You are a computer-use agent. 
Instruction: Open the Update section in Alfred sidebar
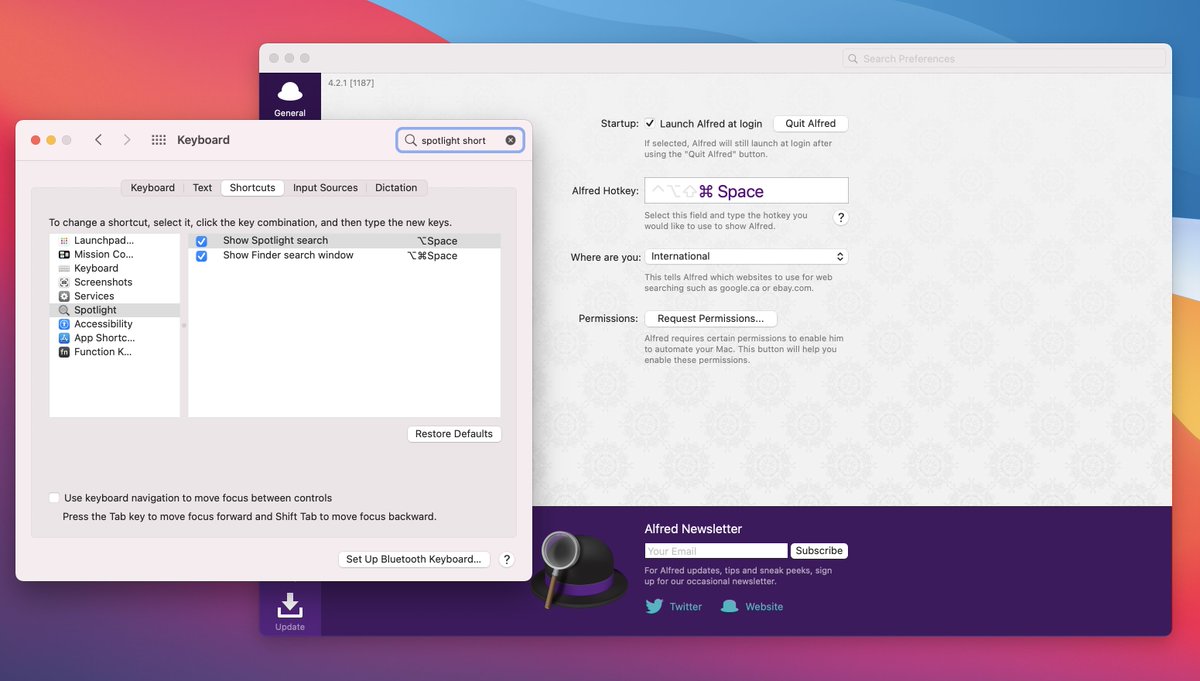coord(290,612)
